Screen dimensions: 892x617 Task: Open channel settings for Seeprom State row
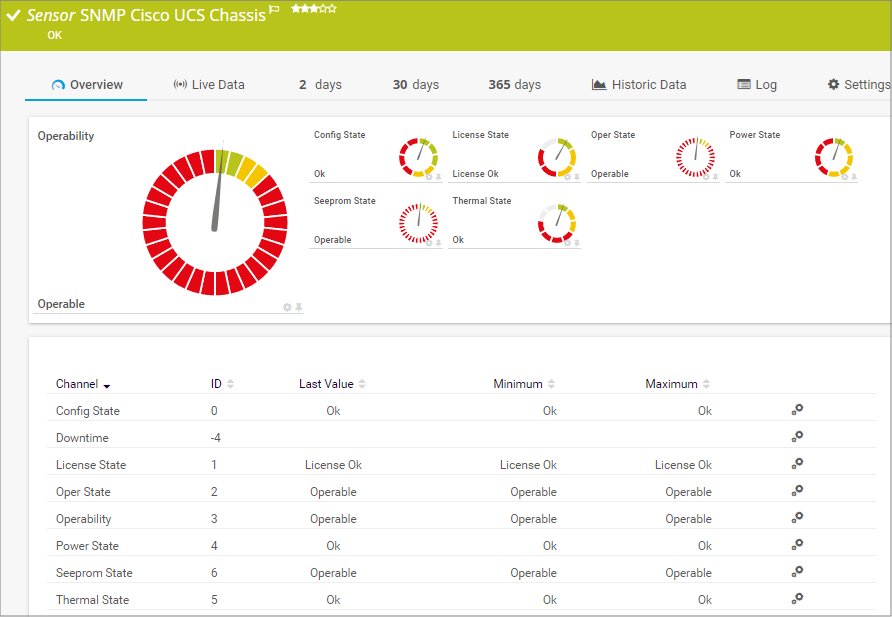pos(797,572)
